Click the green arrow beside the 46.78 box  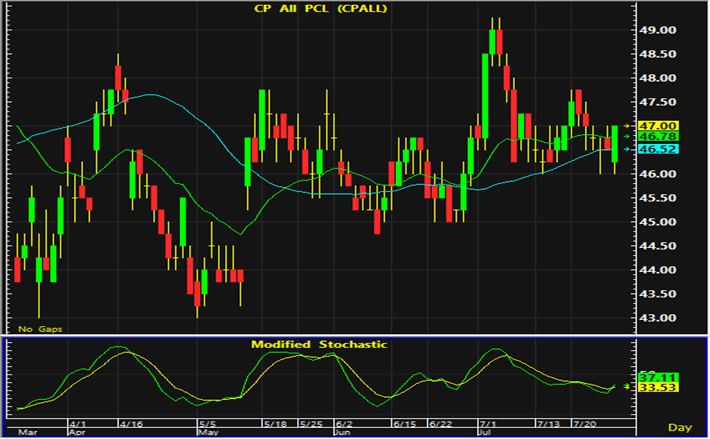pyautogui.click(x=627, y=137)
